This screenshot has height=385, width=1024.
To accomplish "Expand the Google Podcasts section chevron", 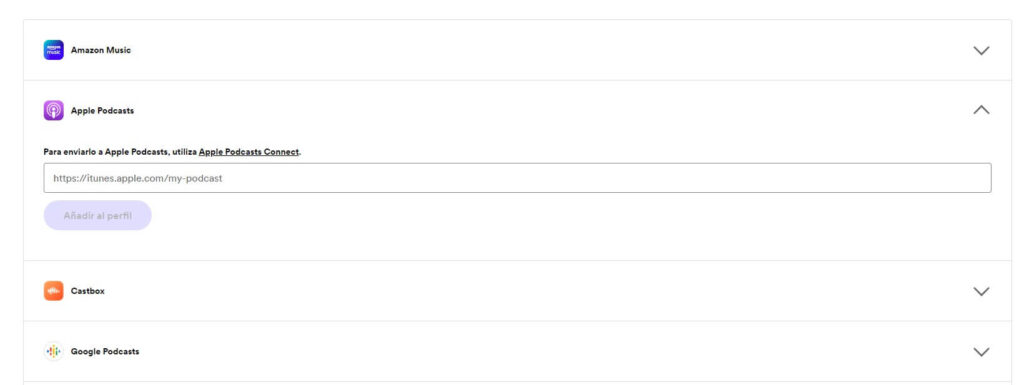I will (x=981, y=351).
